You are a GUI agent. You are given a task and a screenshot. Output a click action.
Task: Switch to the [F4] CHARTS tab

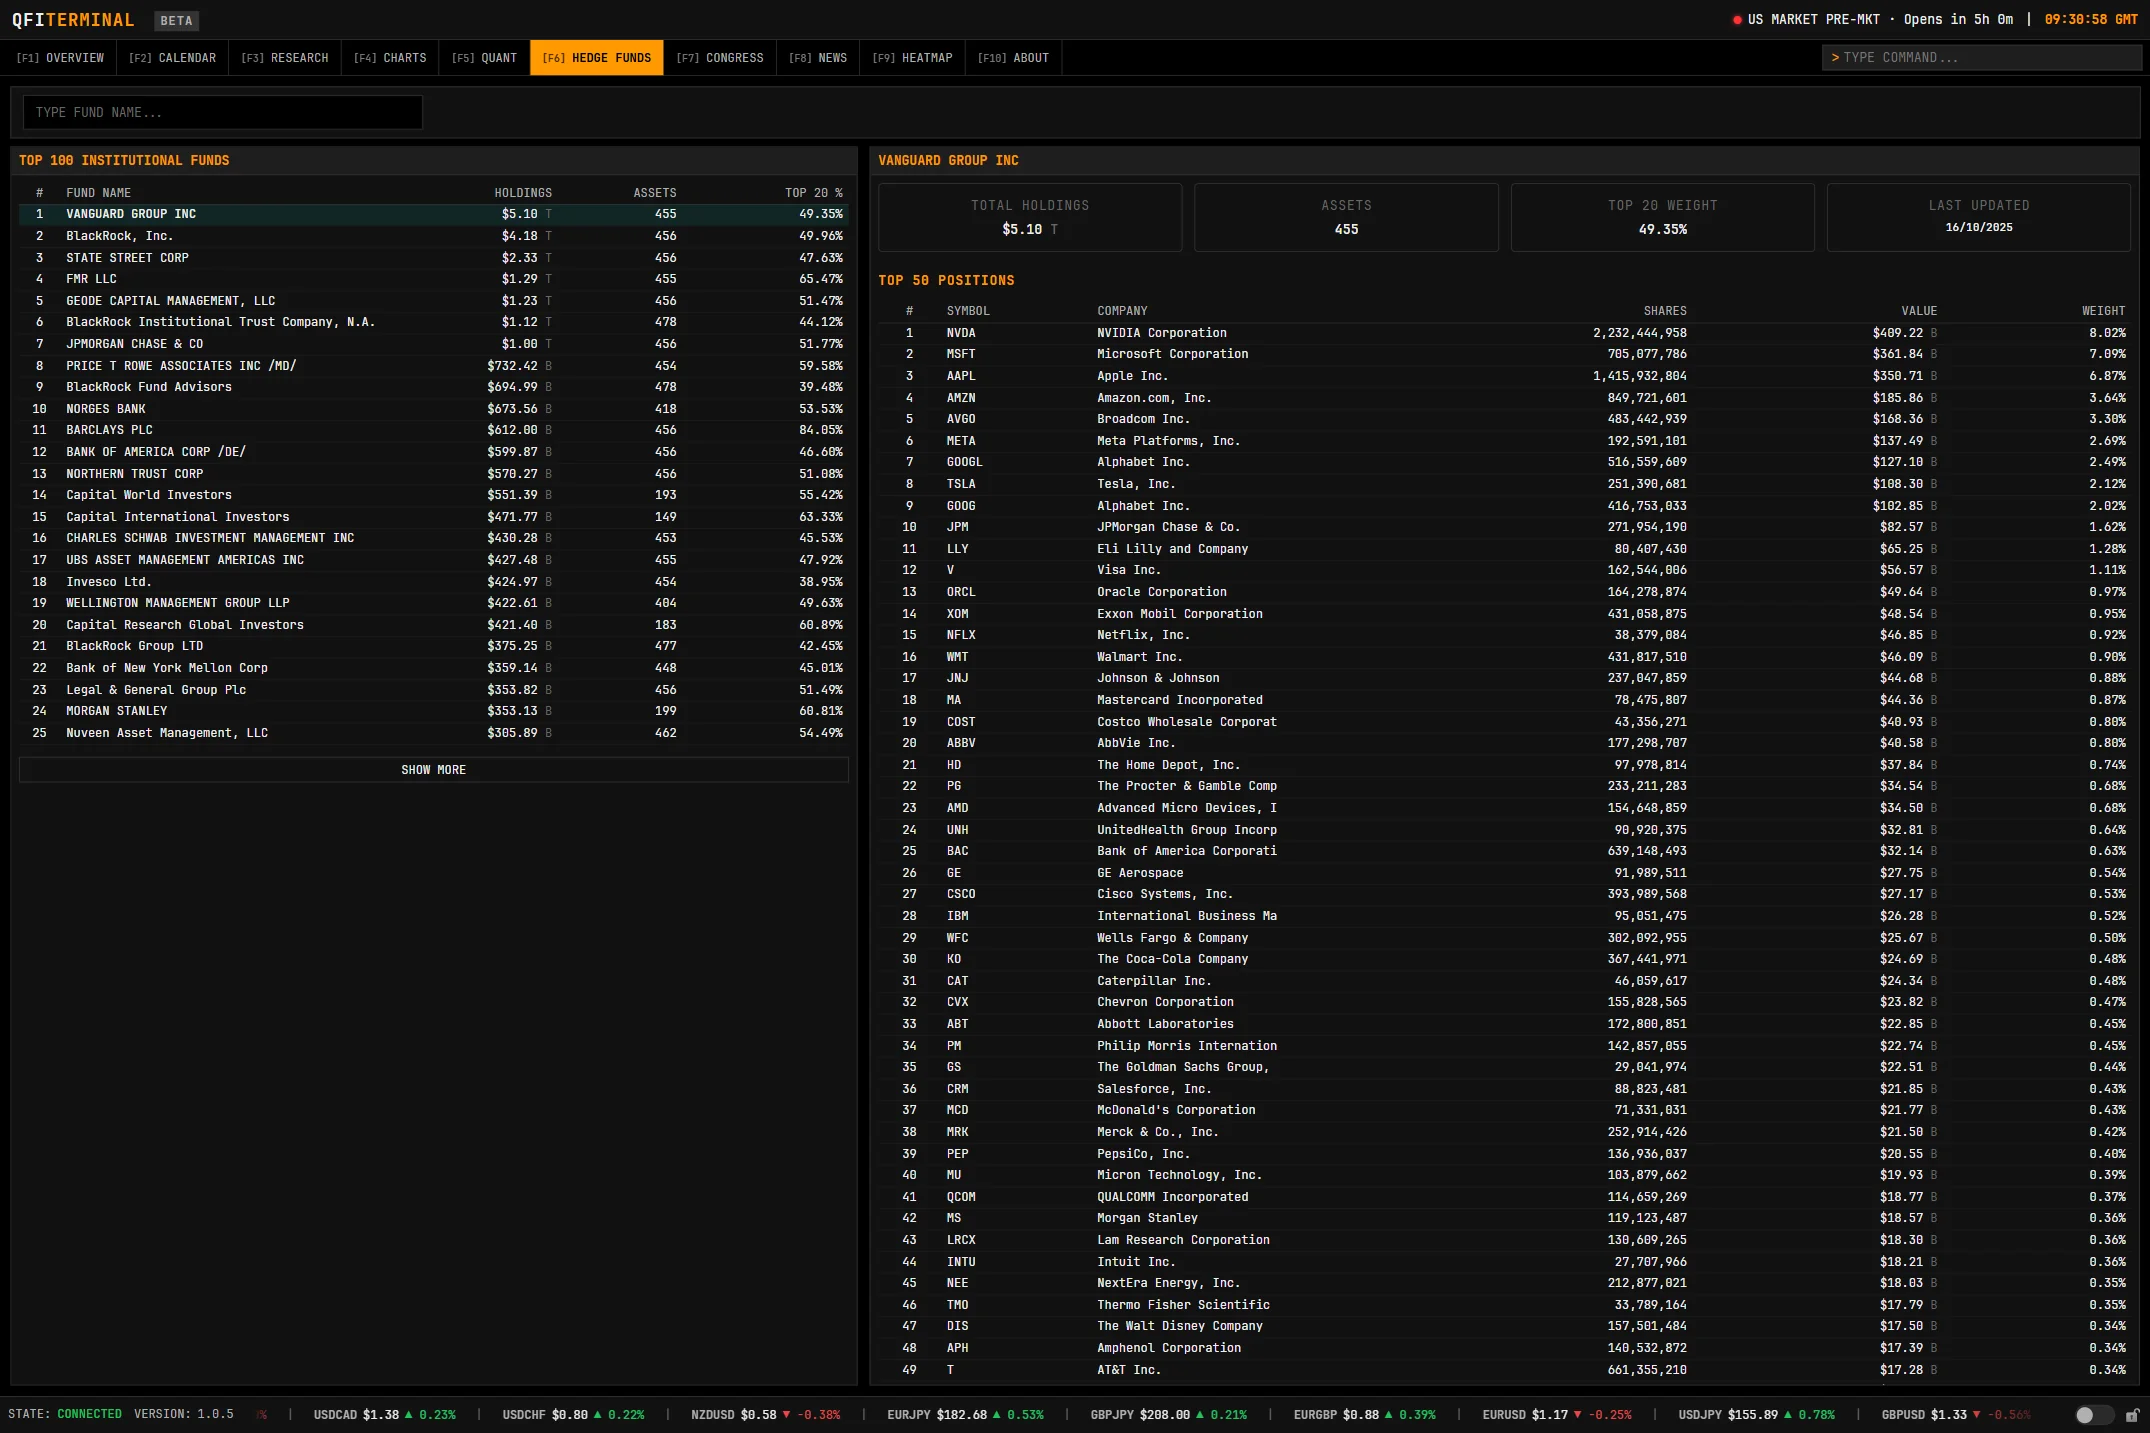(x=390, y=57)
